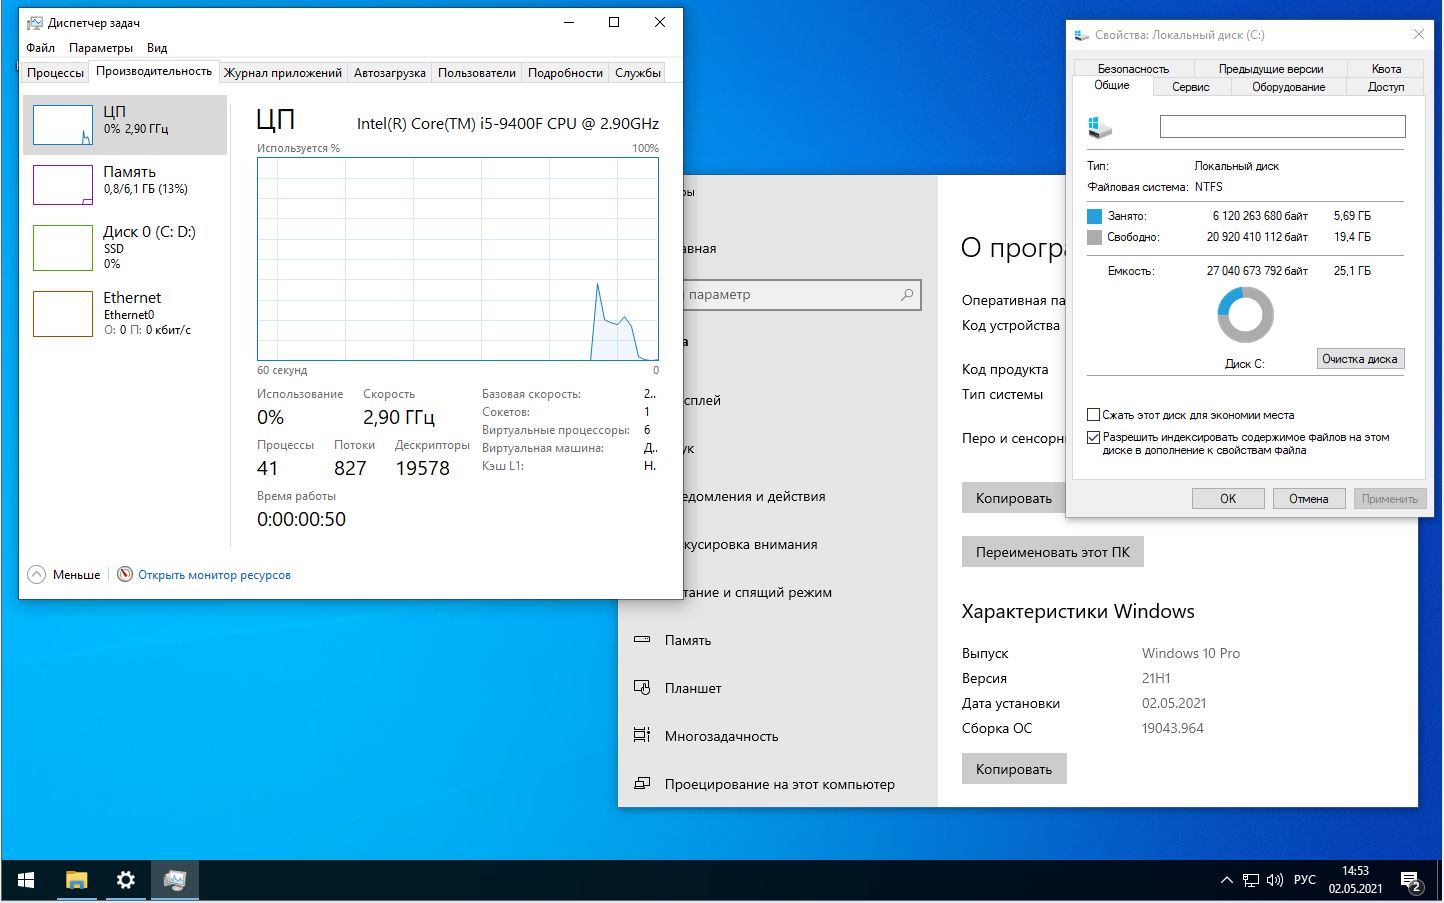Image resolution: width=1444 pixels, height=903 pixels.
Task: Switch input language РУС
Action: [1304, 881]
